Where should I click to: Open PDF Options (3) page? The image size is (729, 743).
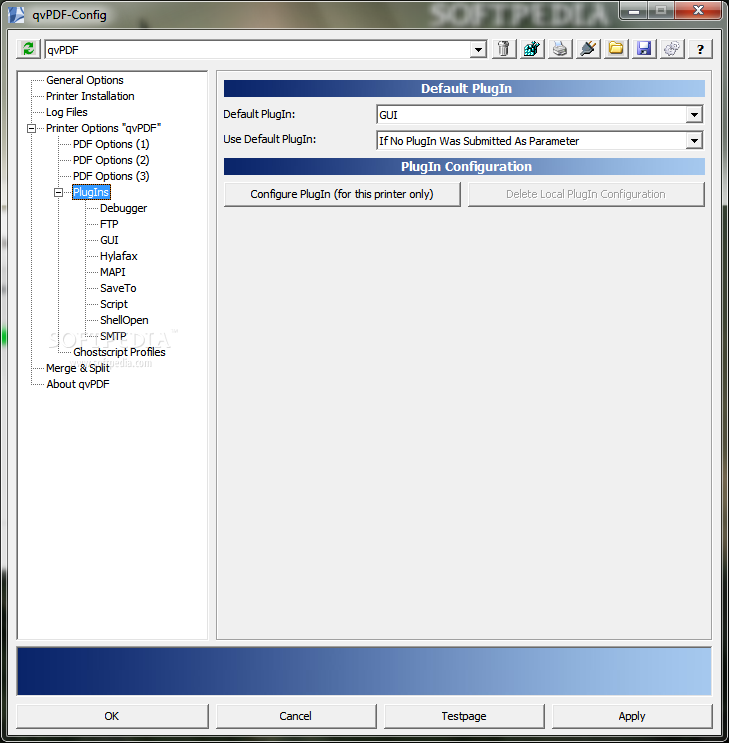coord(111,176)
